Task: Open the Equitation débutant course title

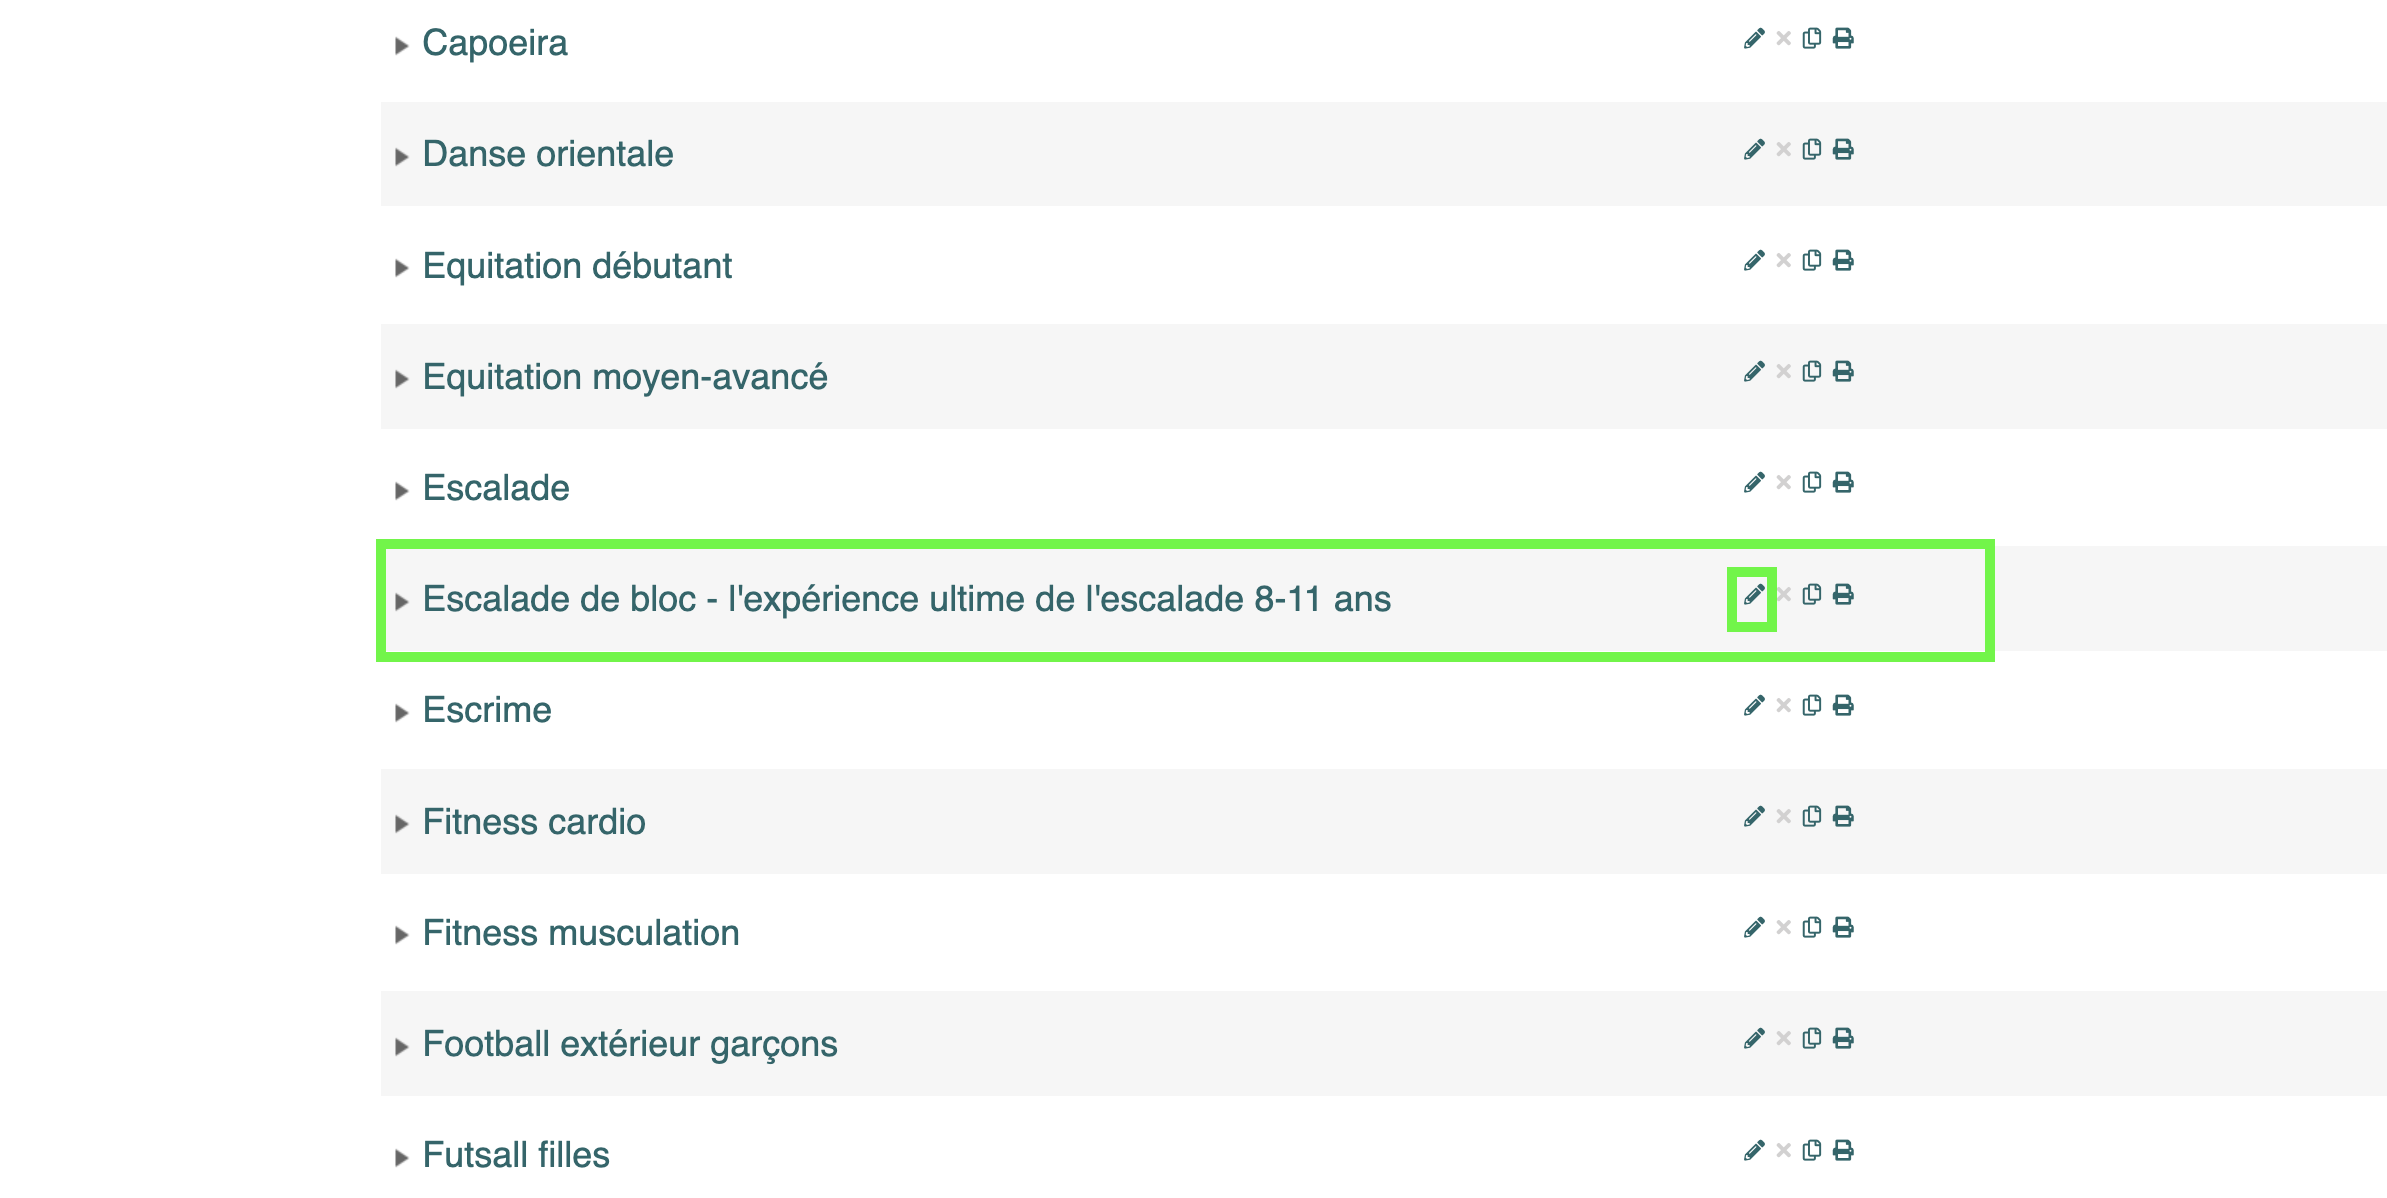Action: [577, 266]
